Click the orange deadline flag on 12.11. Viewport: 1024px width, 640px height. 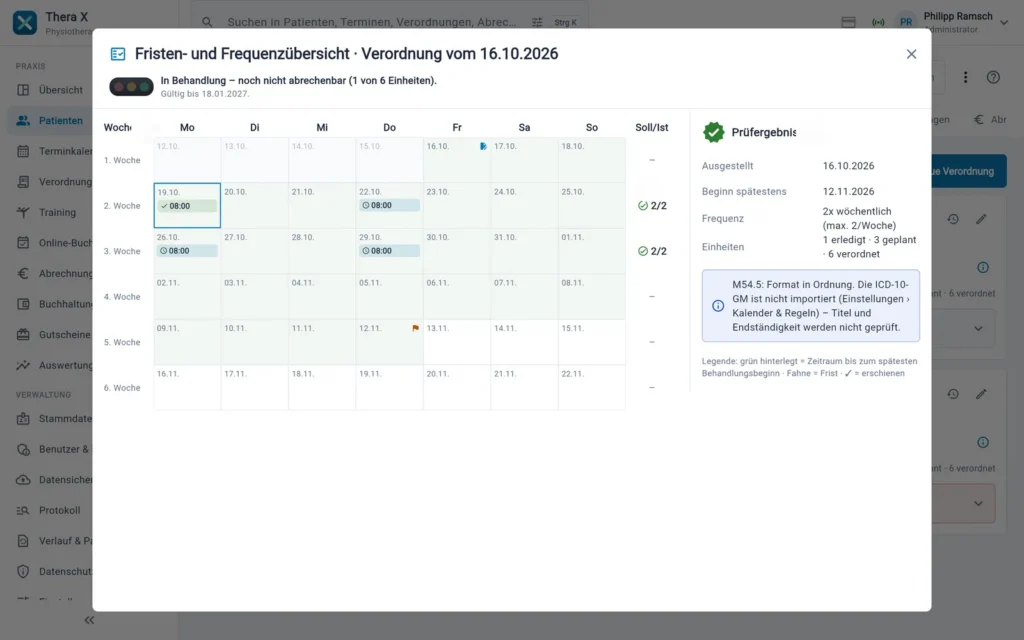(415, 328)
